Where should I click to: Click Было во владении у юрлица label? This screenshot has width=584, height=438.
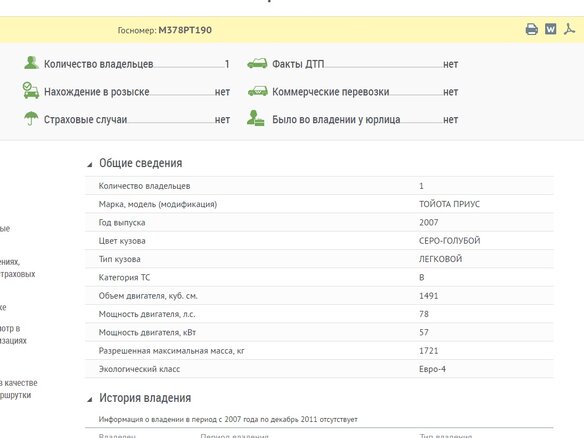[336, 120]
